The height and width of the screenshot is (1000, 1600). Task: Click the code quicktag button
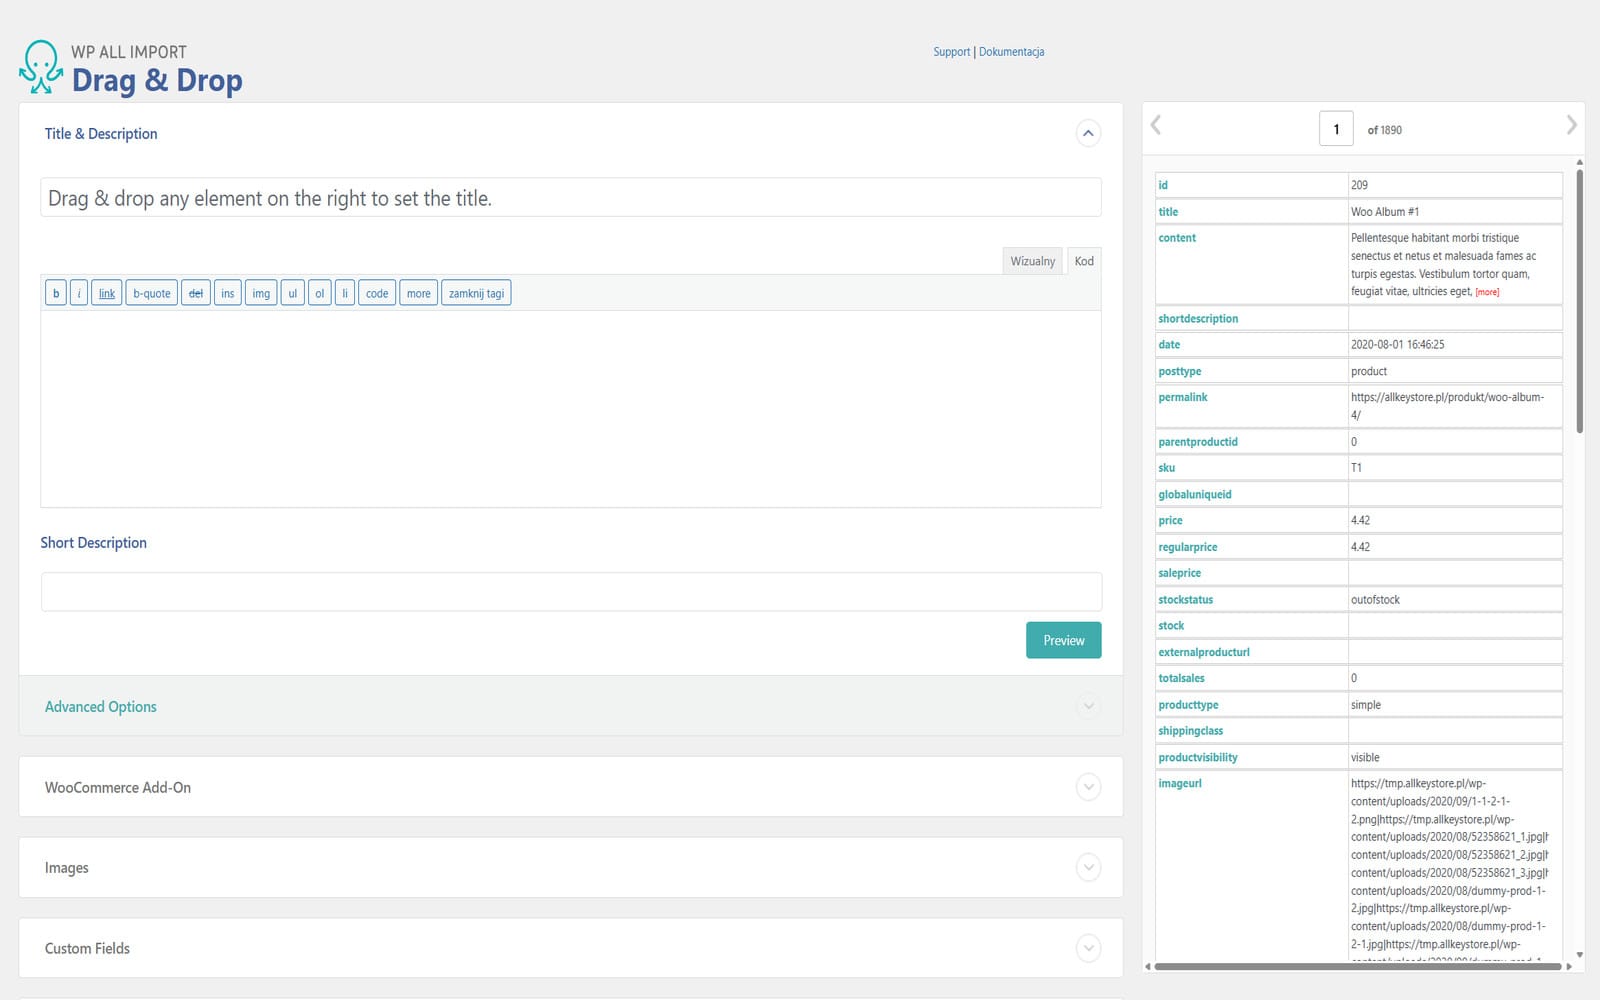[x=377, y=293]
